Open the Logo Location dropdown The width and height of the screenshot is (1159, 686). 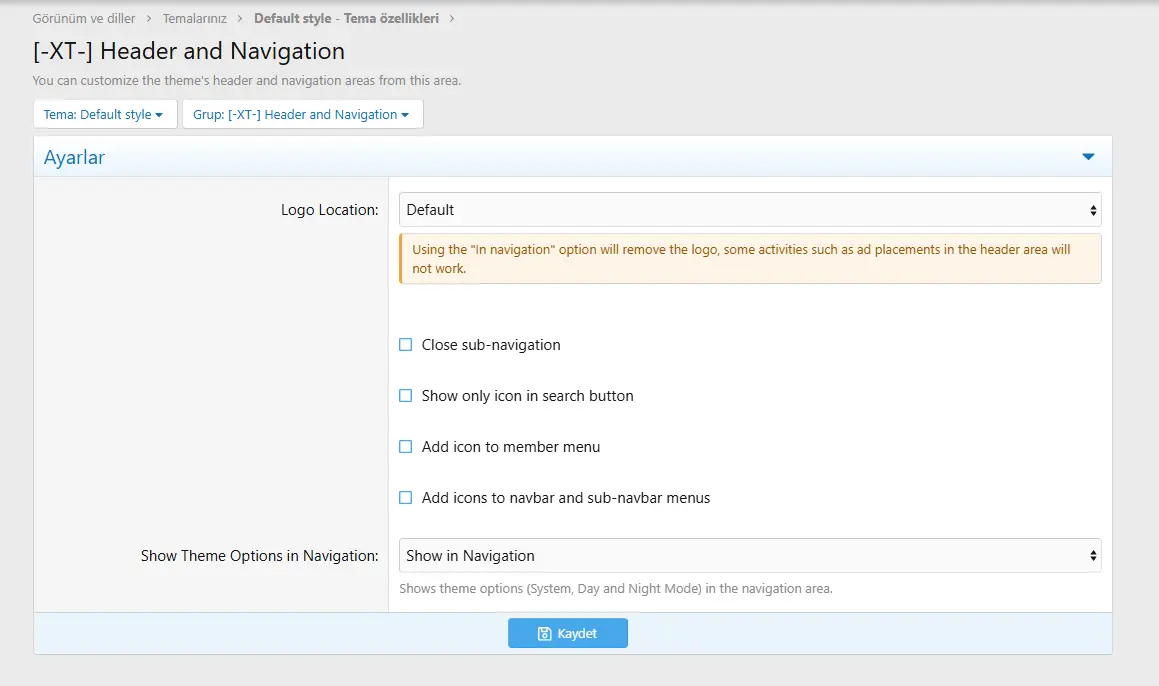tap(749, 210)
